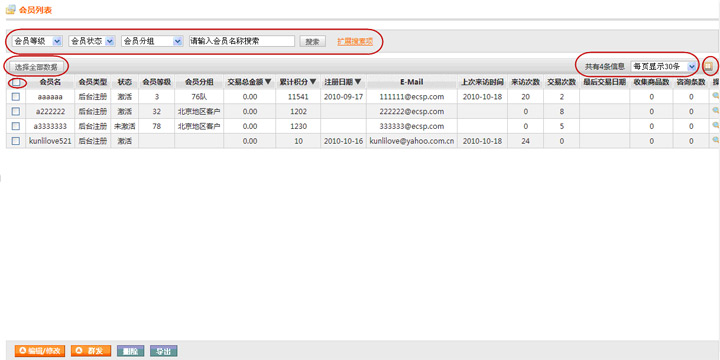Toggle the select-all checkbox in the table header
720x360 pixels.
tap(16, 83)
